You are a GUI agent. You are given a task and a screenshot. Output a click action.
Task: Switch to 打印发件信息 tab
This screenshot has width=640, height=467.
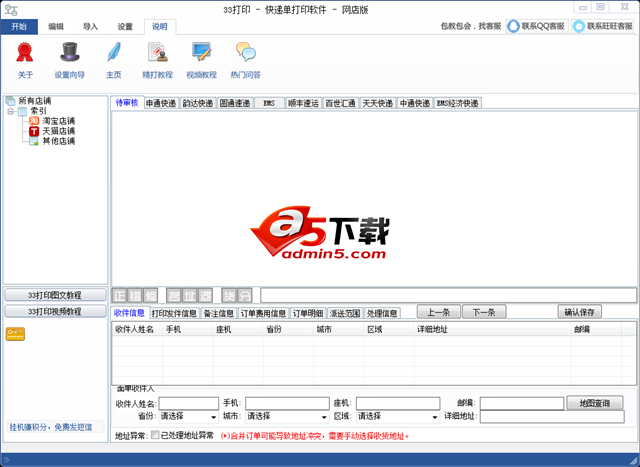[174, 313]
